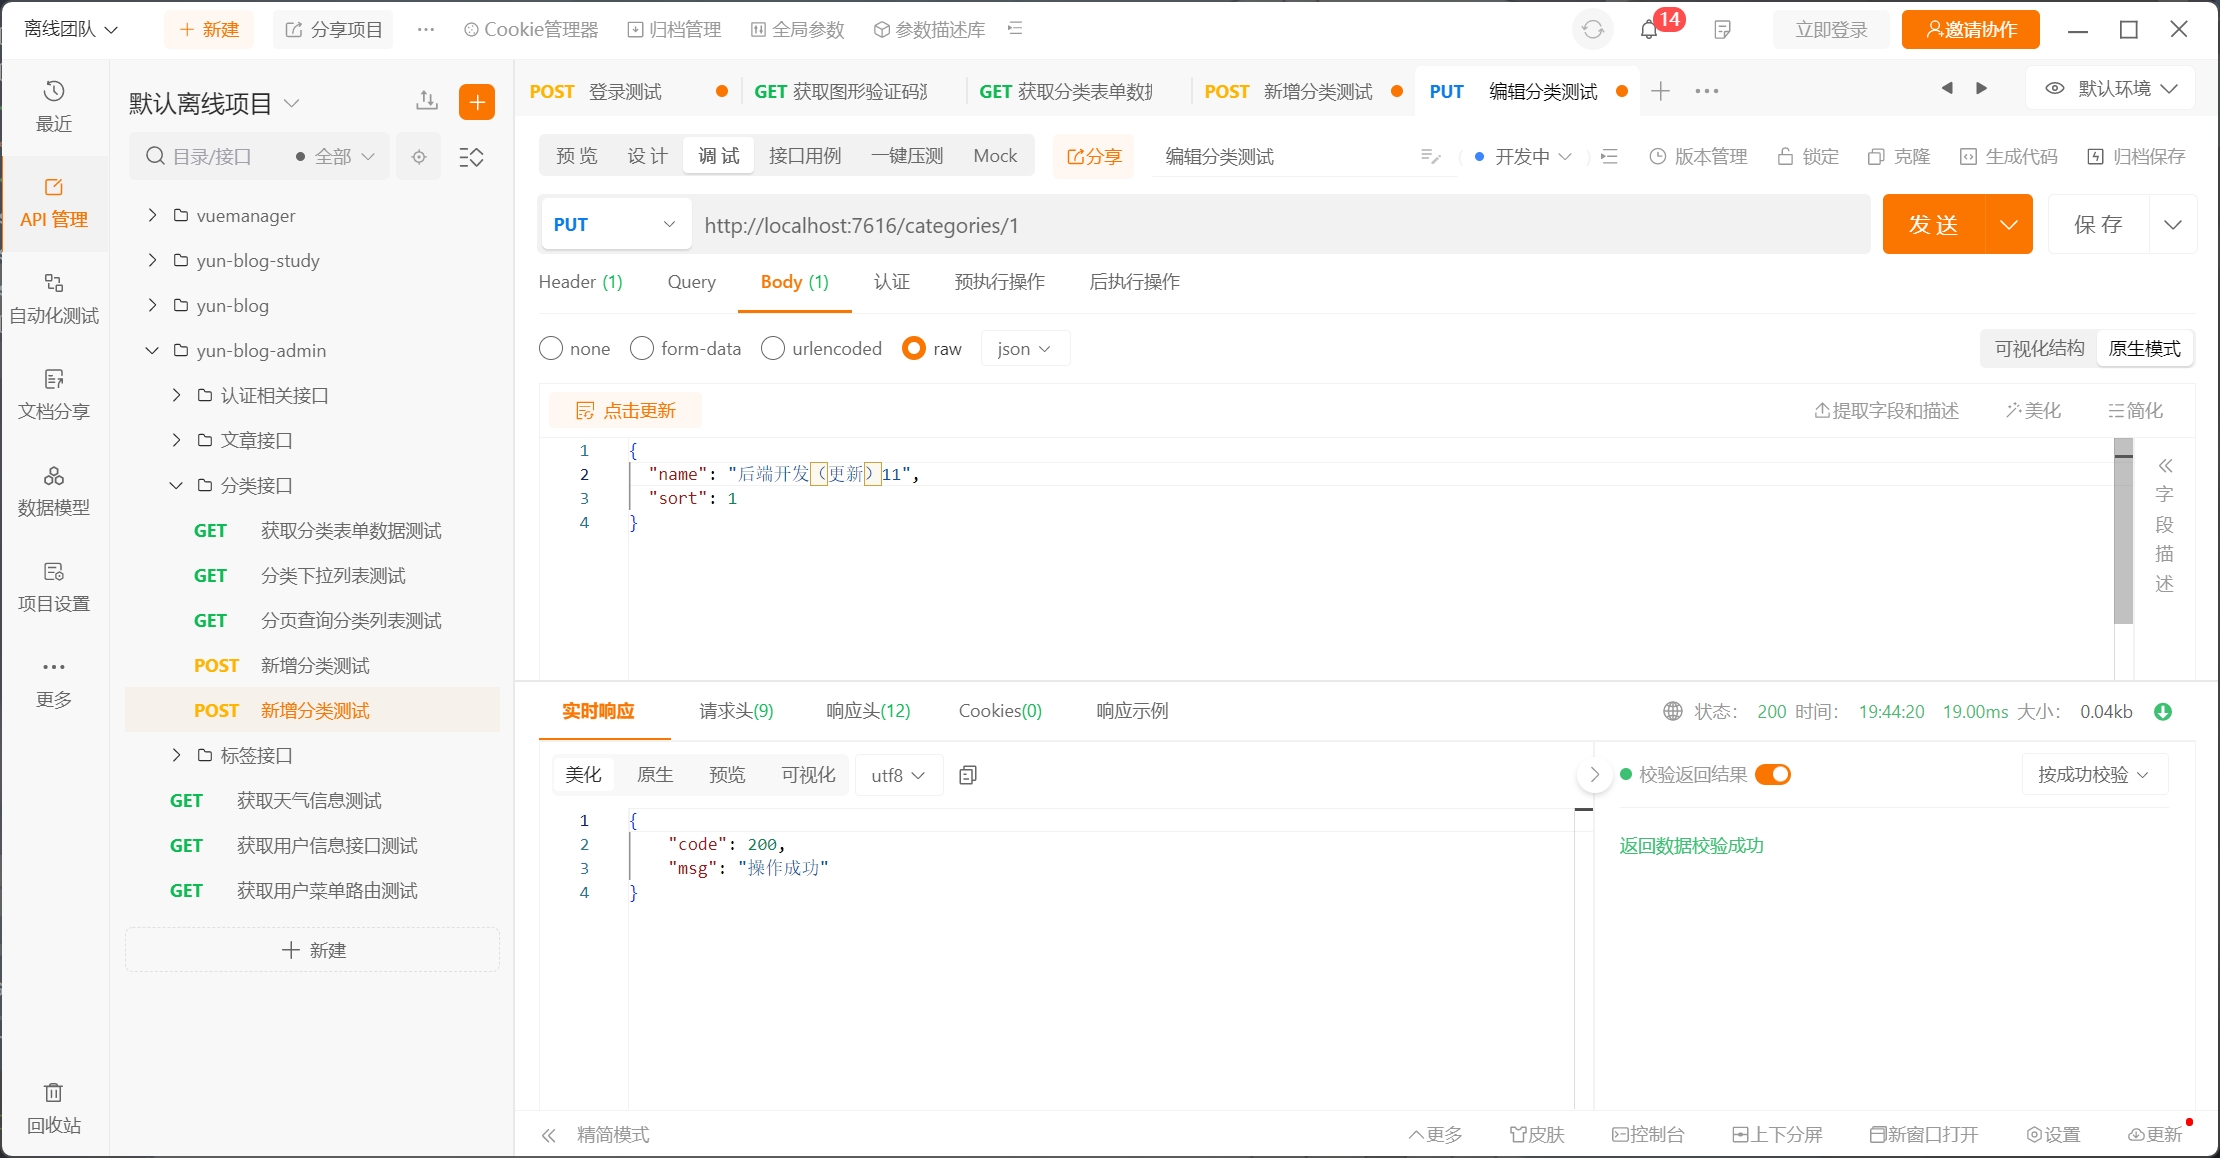
Task: Click the notification bell icon
Action: point(1649,30)
